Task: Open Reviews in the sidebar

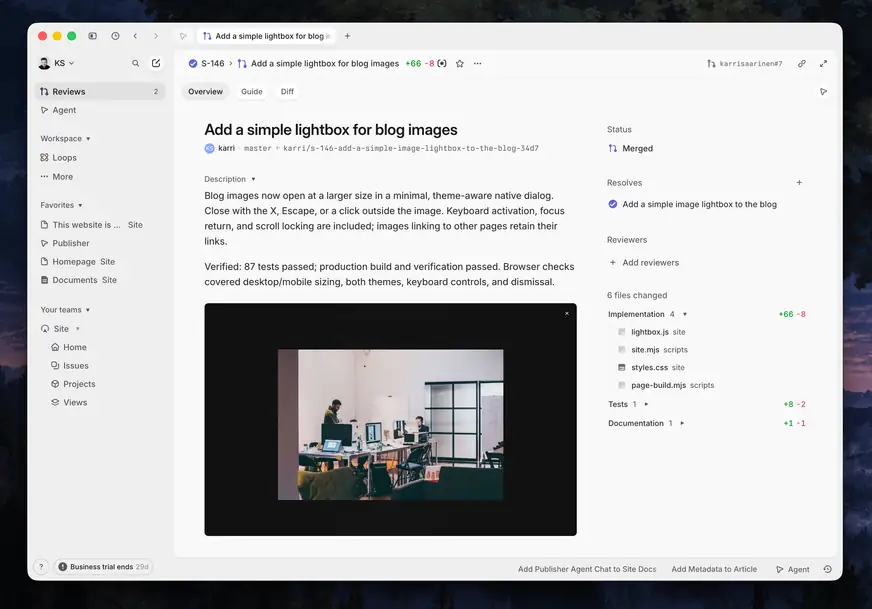Action: [x=100, y=92]
